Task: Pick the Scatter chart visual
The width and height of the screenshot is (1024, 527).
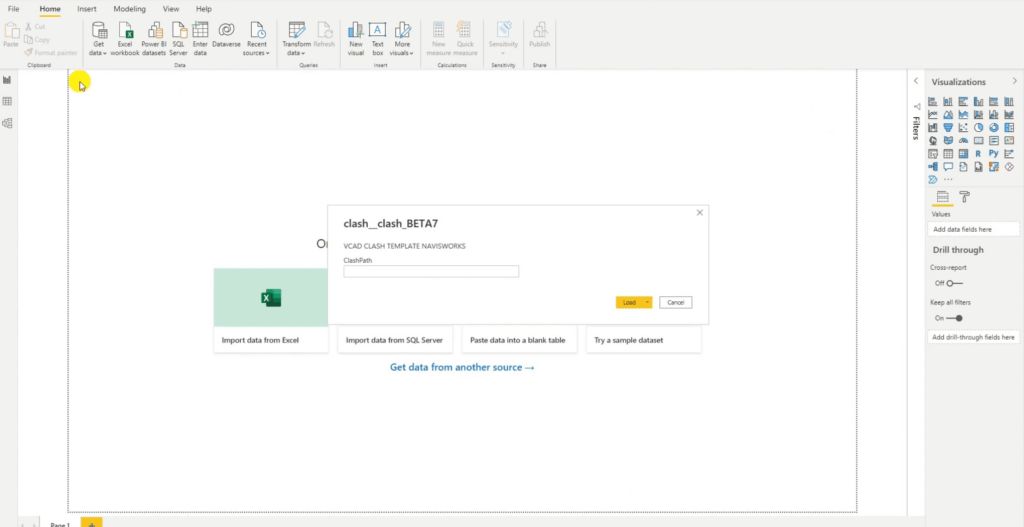Action: [x=963, y=127]
